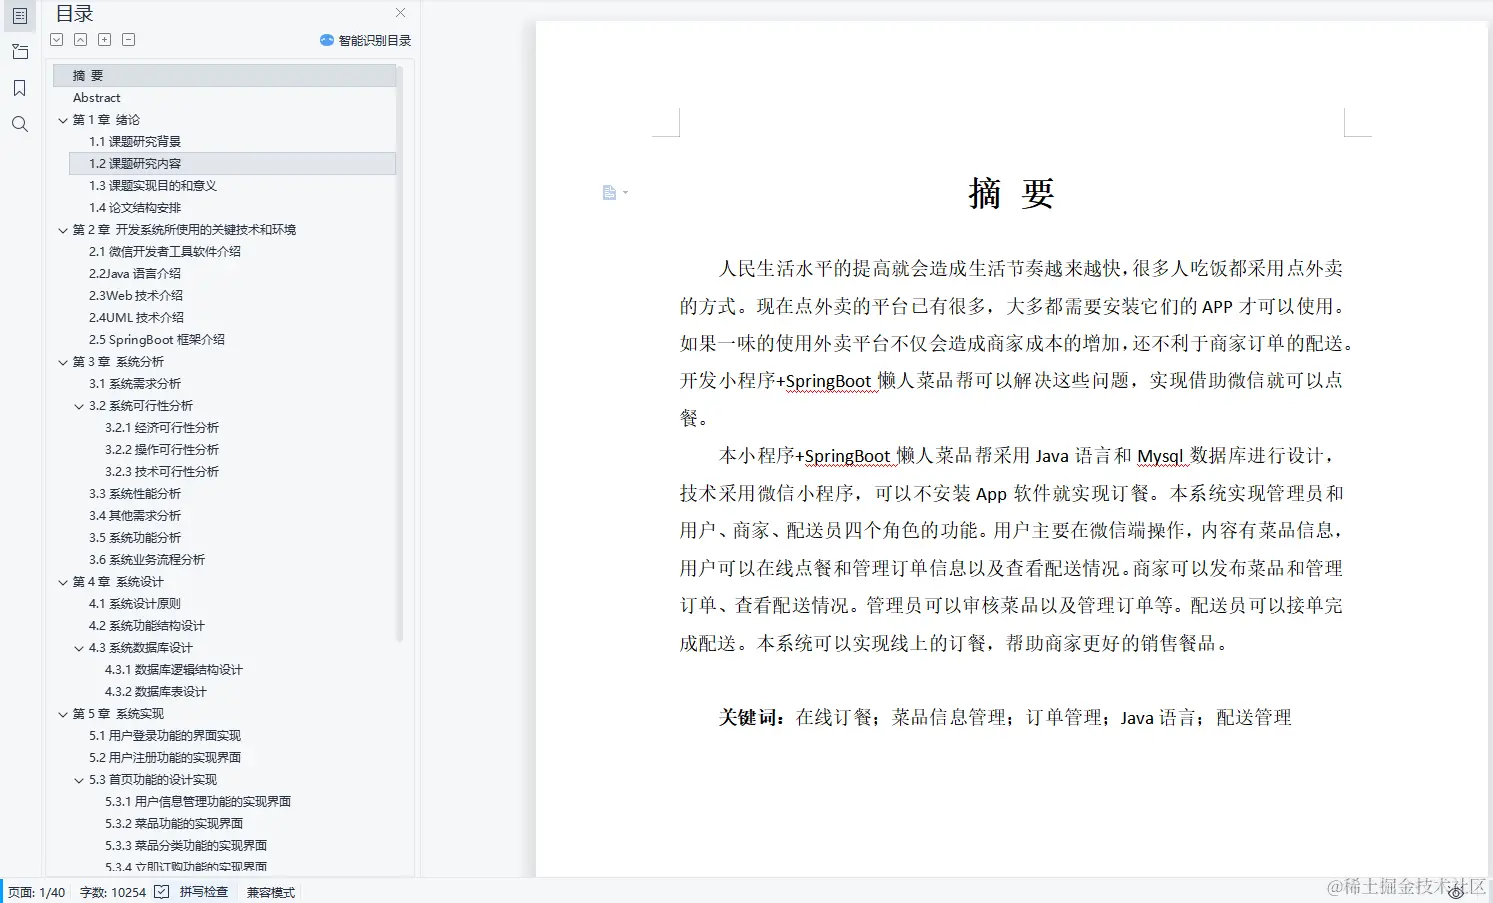Click the eye protection mode icon in status bar
The image size is (1493, 903).
pos(1456,892)
